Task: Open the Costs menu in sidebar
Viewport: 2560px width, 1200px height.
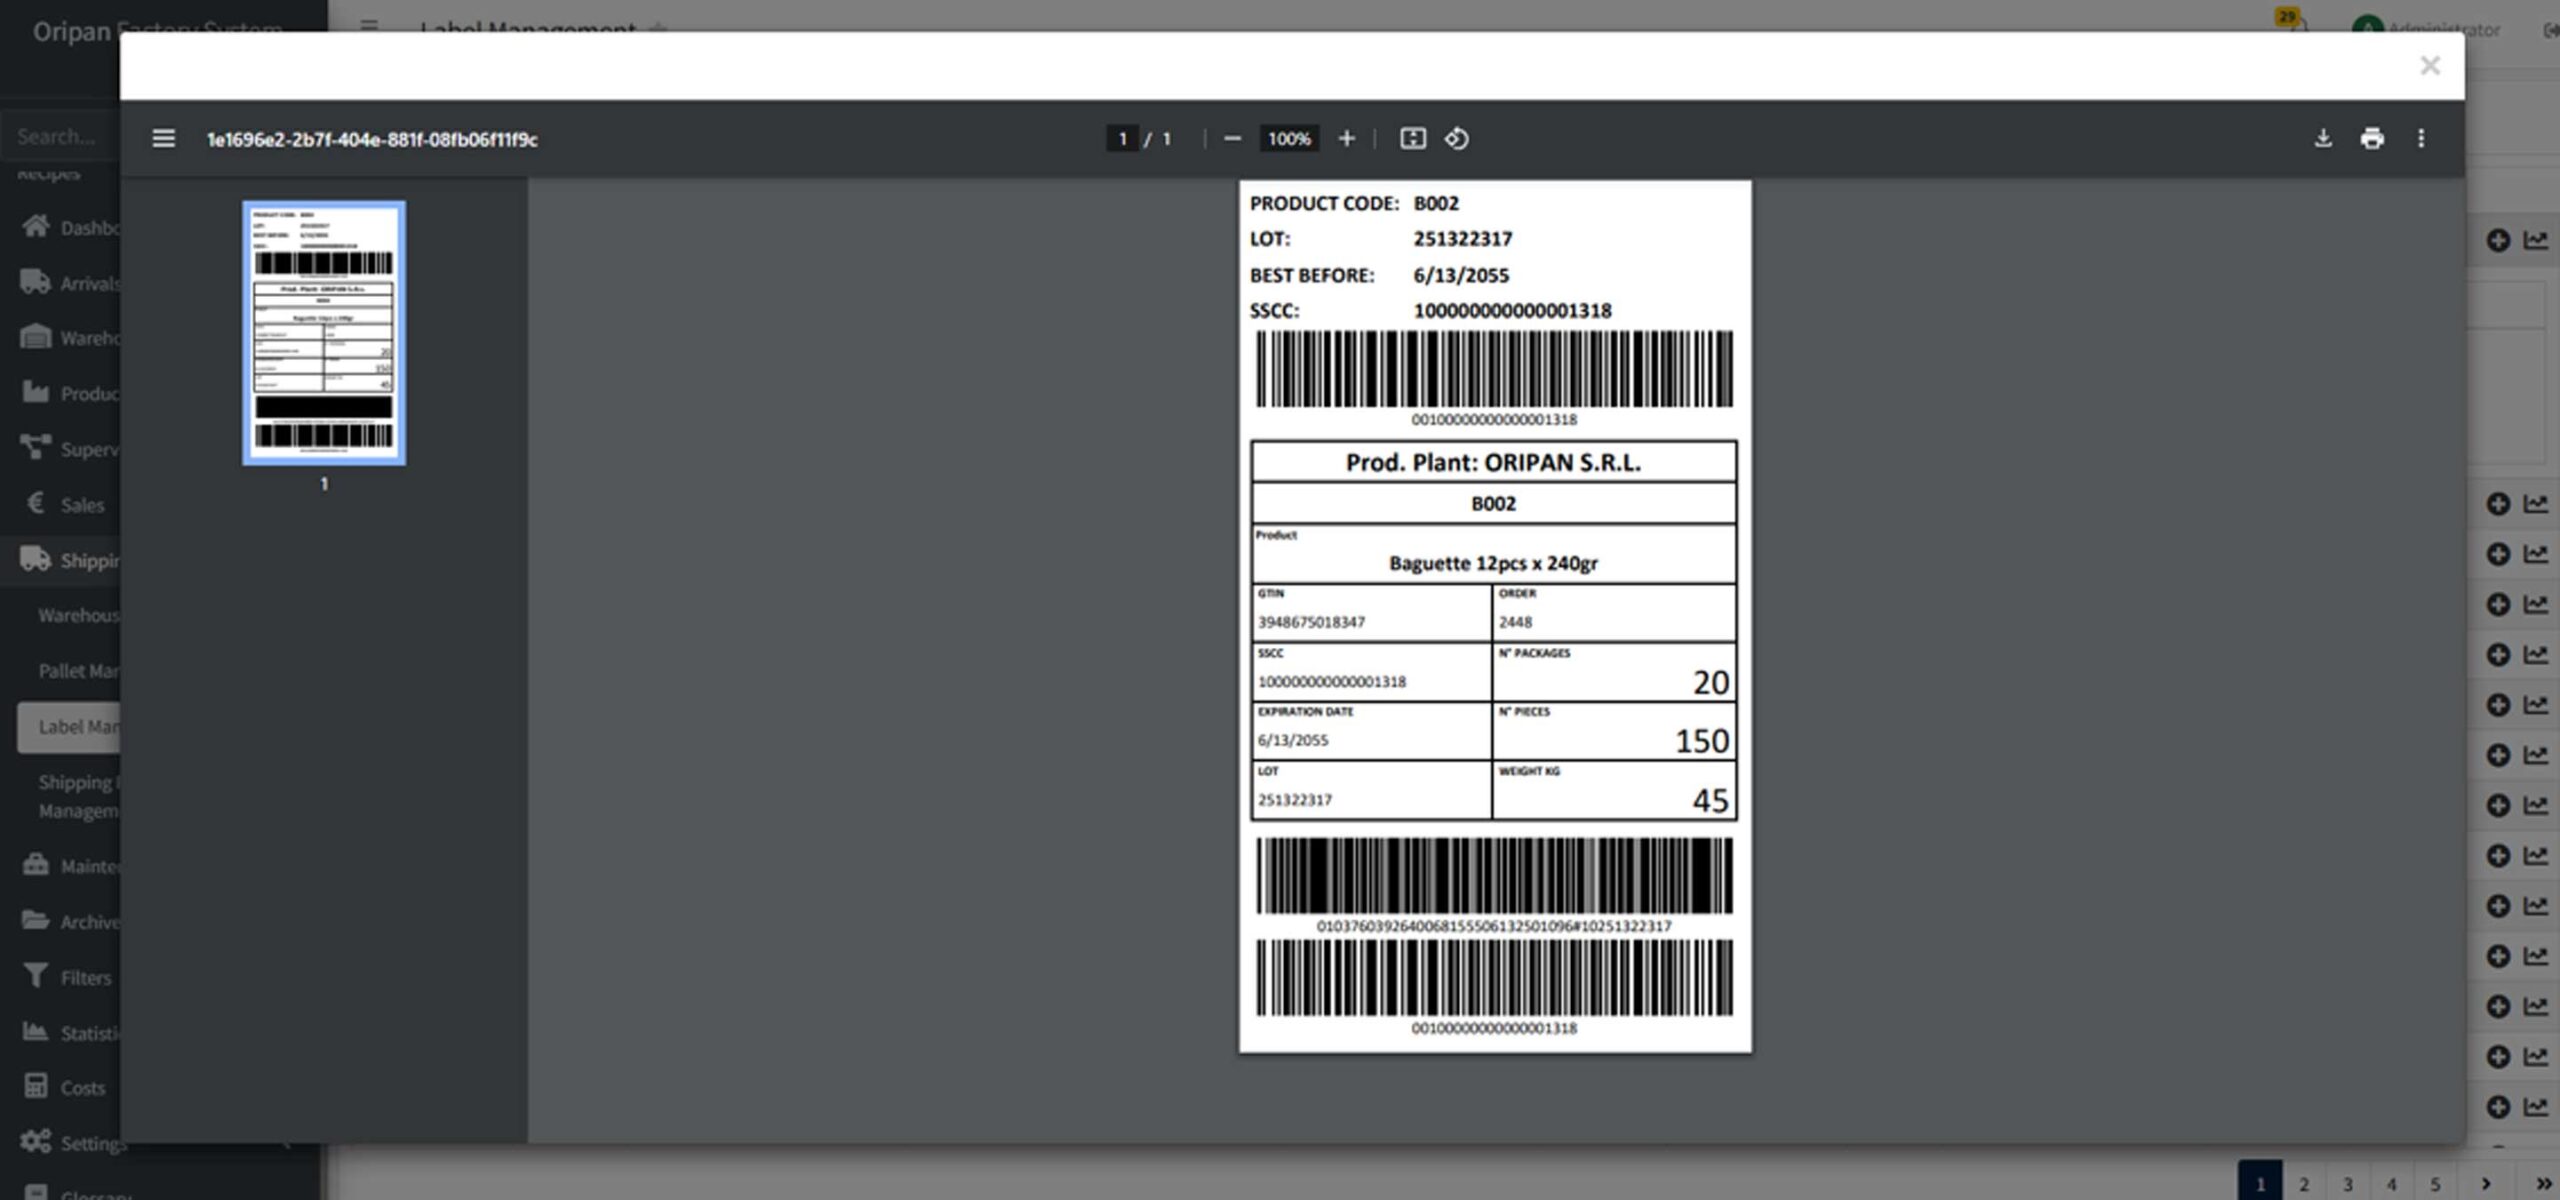Action: point(65,1087)
